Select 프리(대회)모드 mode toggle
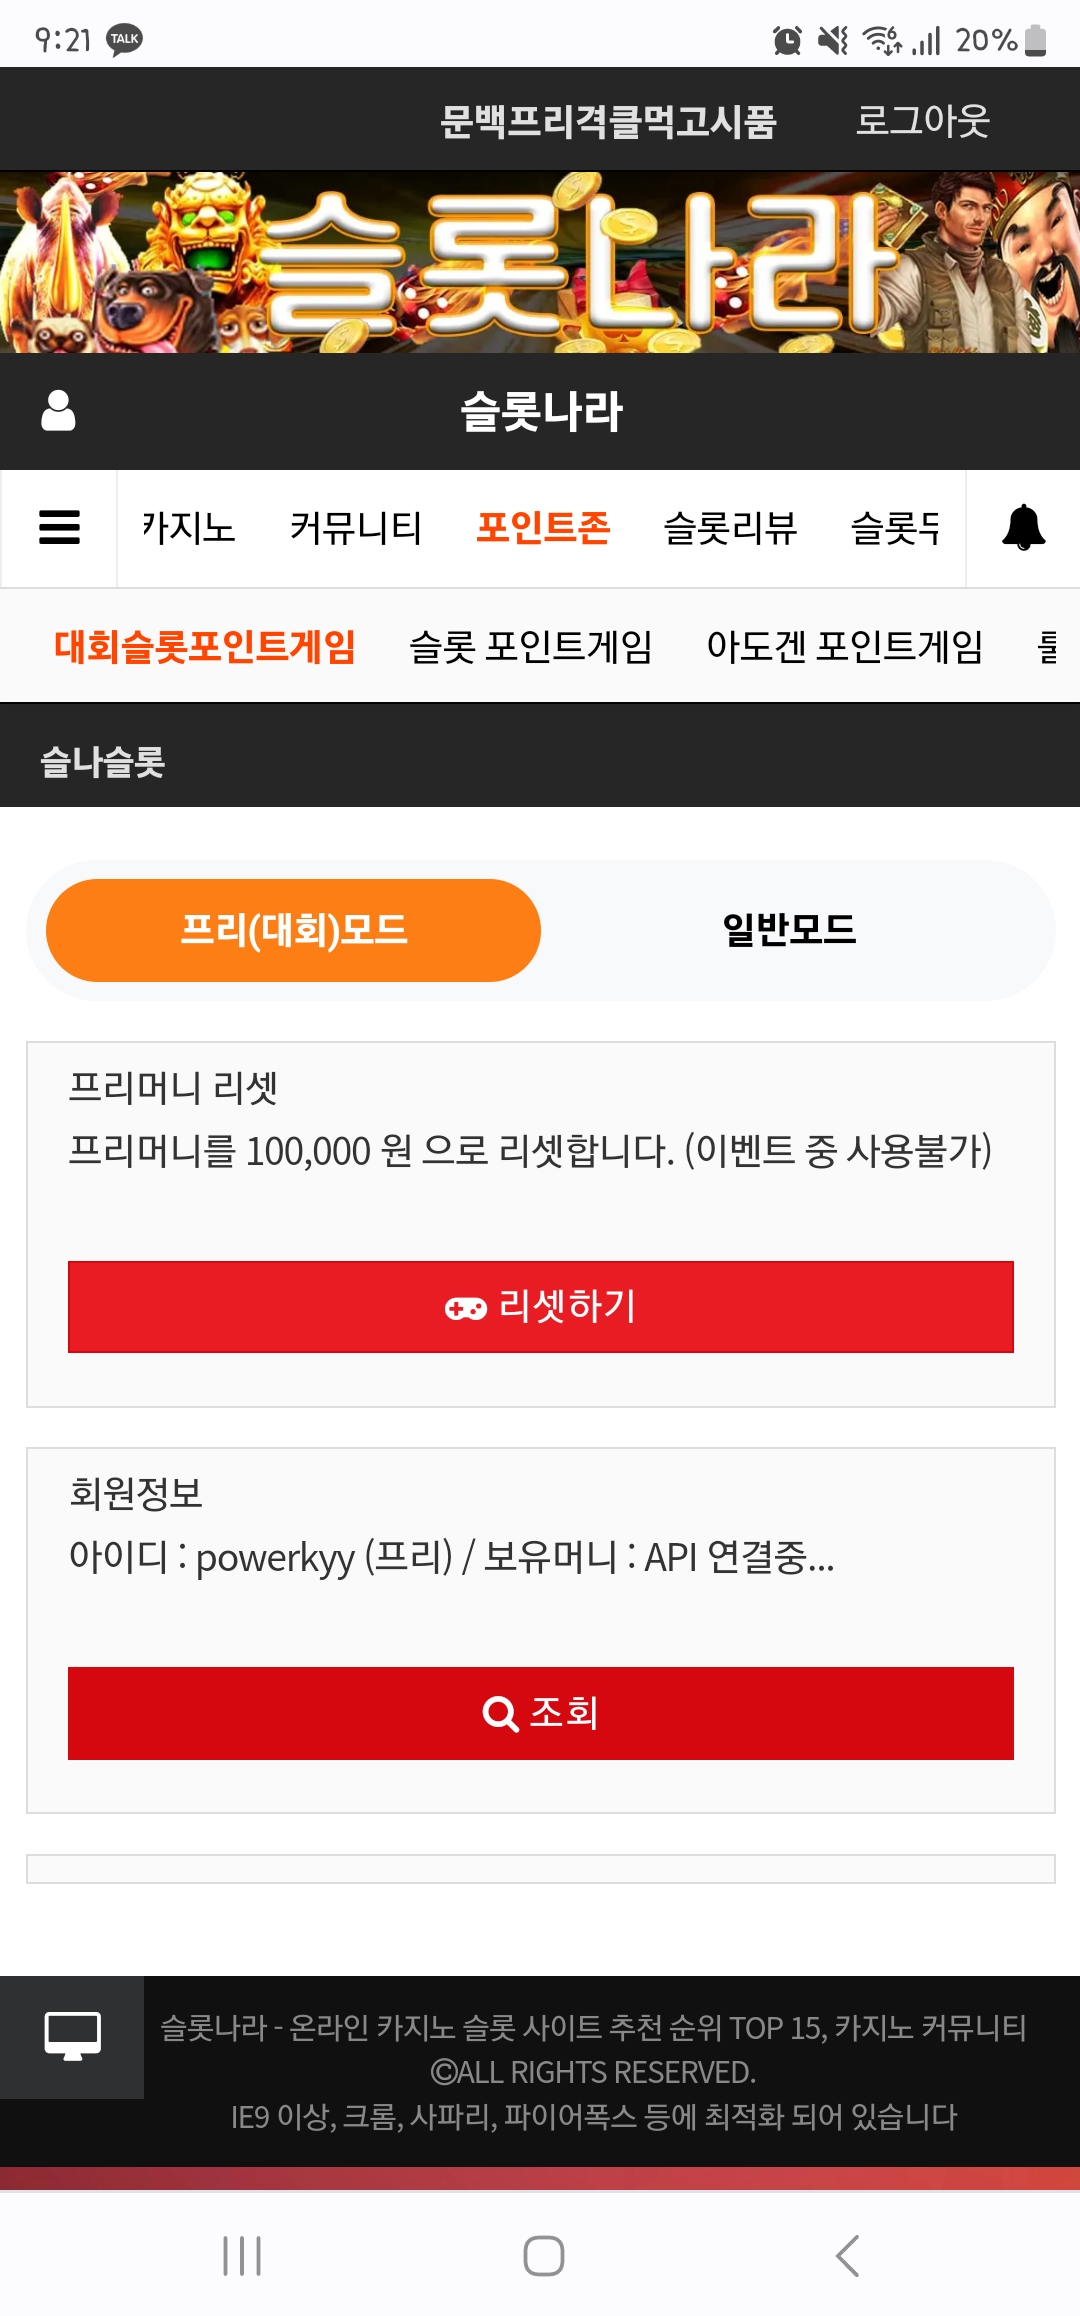Image resolution: width=1080 pixels, height=2316 pixels. tap(293, 930)
